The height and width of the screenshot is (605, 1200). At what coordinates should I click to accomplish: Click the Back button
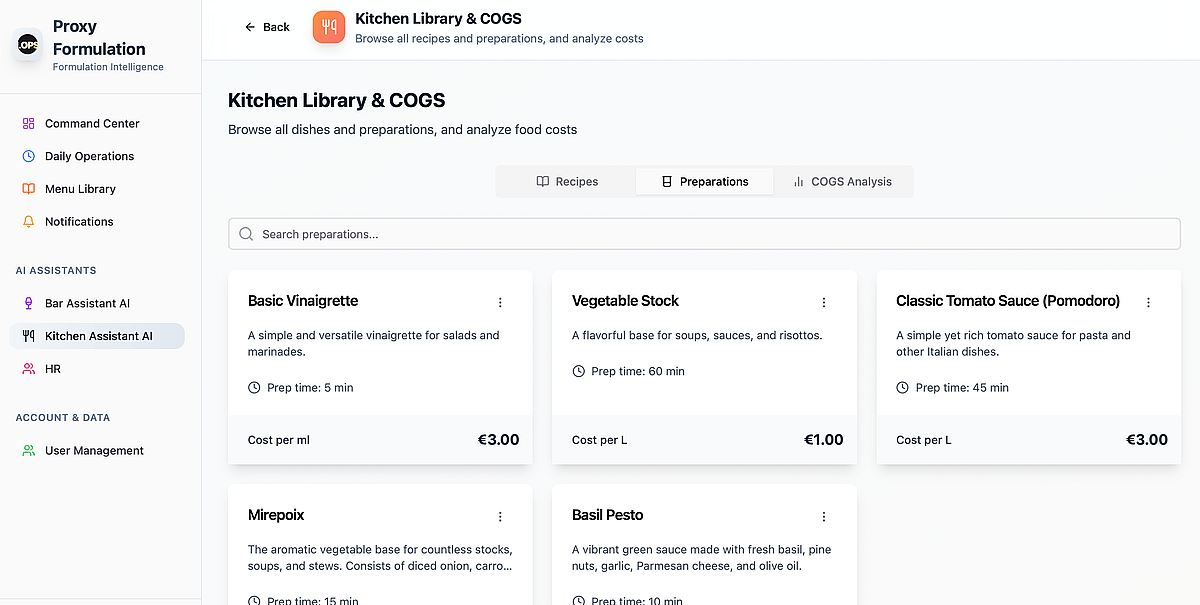pos(267,27)
